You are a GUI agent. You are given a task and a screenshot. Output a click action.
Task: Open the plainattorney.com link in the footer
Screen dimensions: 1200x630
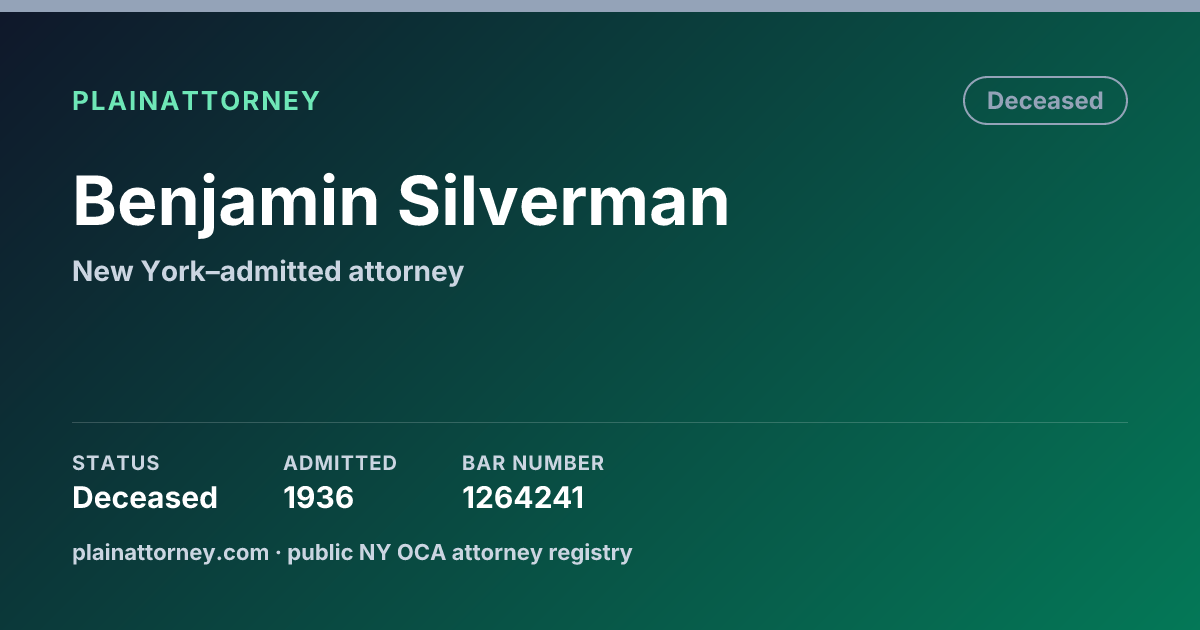coord(170,552)
